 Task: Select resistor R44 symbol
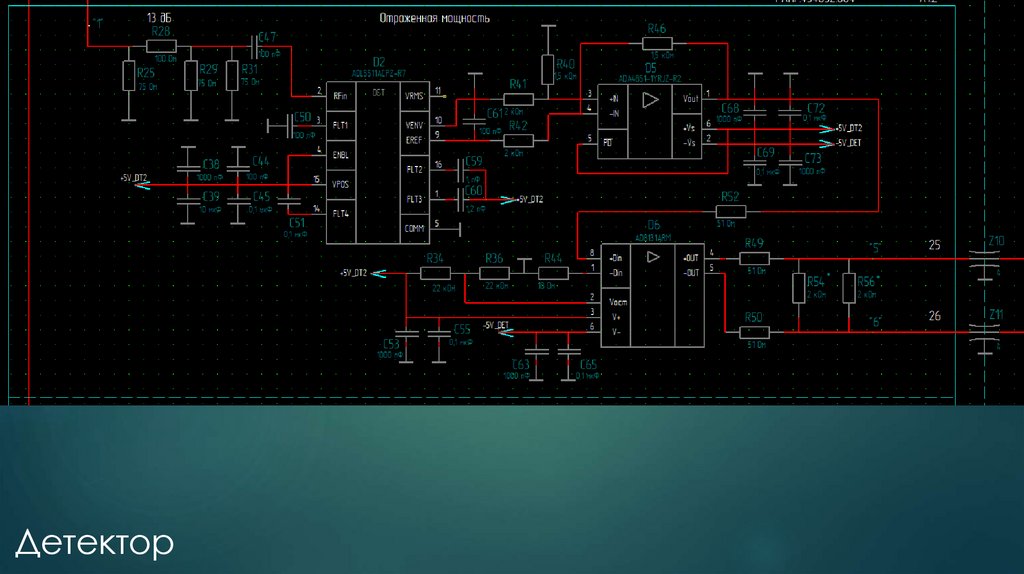point(553,274)
